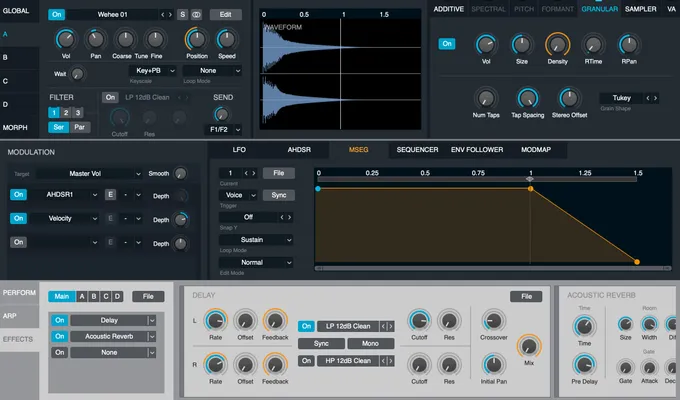Open the SEQUENCER modulation tab
Viewport: 680px width, 400px height.
coord(417,149)
